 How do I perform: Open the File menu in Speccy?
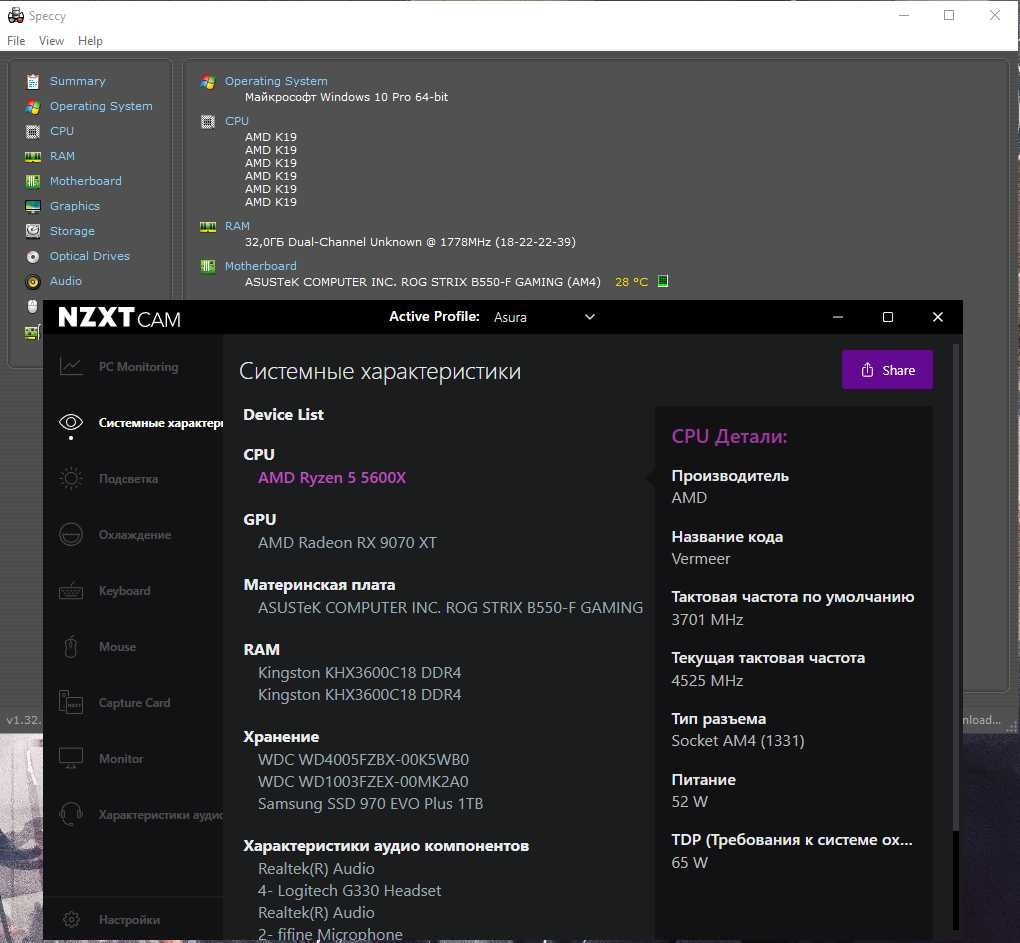16,41
